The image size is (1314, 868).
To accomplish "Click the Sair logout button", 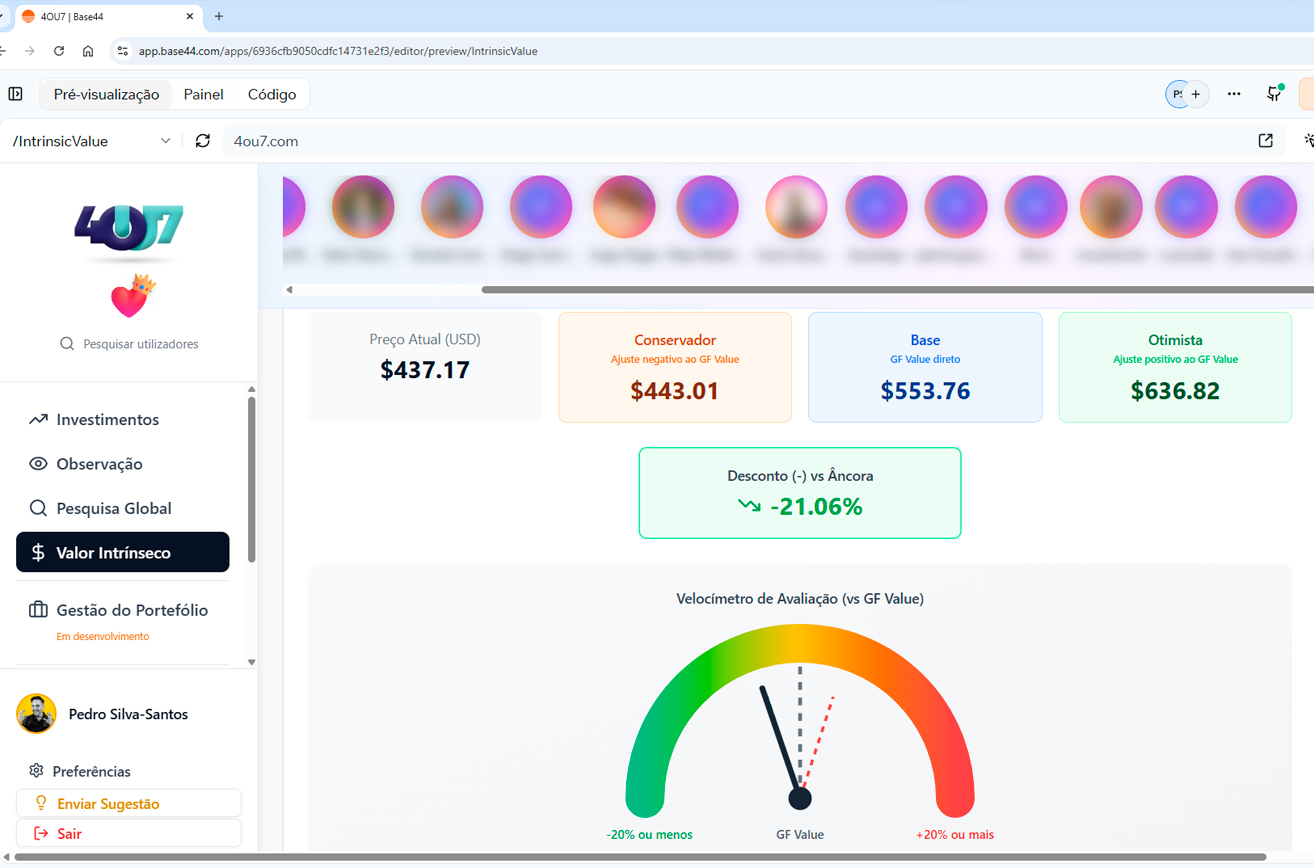I will [128, 833].
